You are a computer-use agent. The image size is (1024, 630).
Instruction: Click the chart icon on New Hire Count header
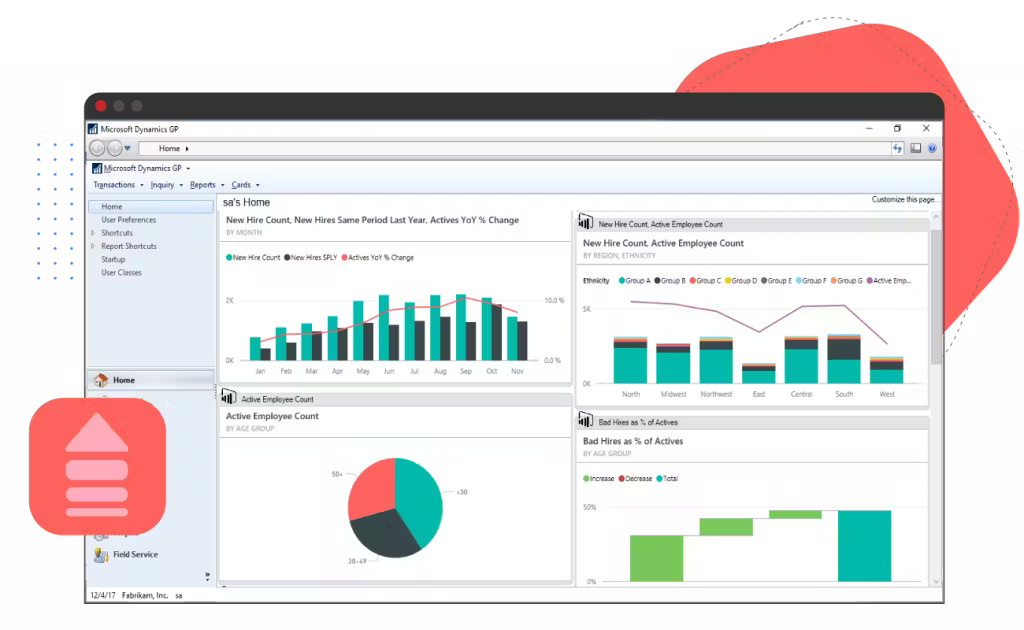pos(586,222)
